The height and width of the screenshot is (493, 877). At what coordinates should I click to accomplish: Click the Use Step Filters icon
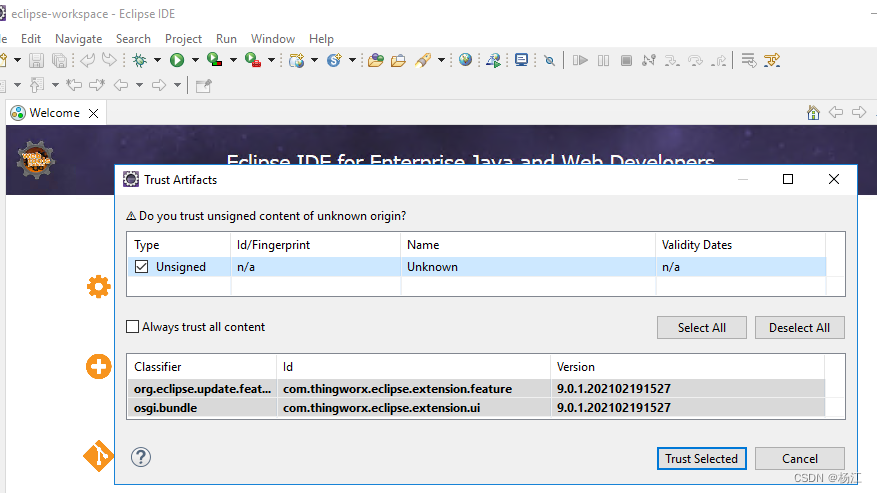click(x=772, y=60)
